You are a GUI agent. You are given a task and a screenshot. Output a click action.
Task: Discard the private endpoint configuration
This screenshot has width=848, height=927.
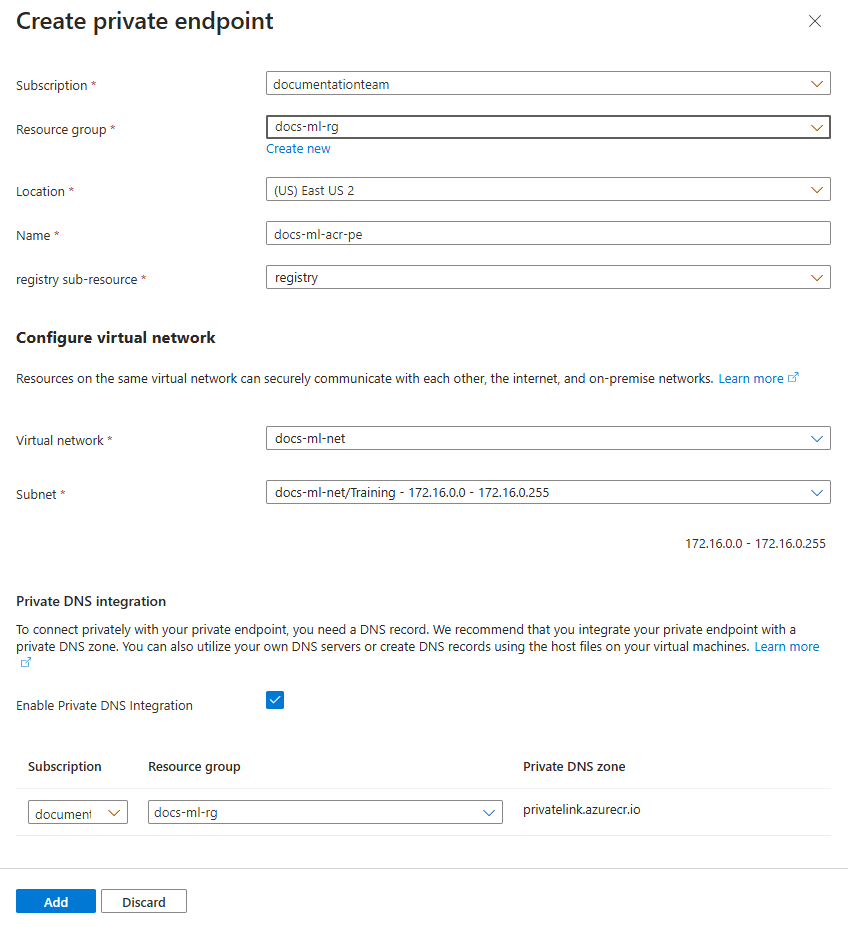coord(143,901)
